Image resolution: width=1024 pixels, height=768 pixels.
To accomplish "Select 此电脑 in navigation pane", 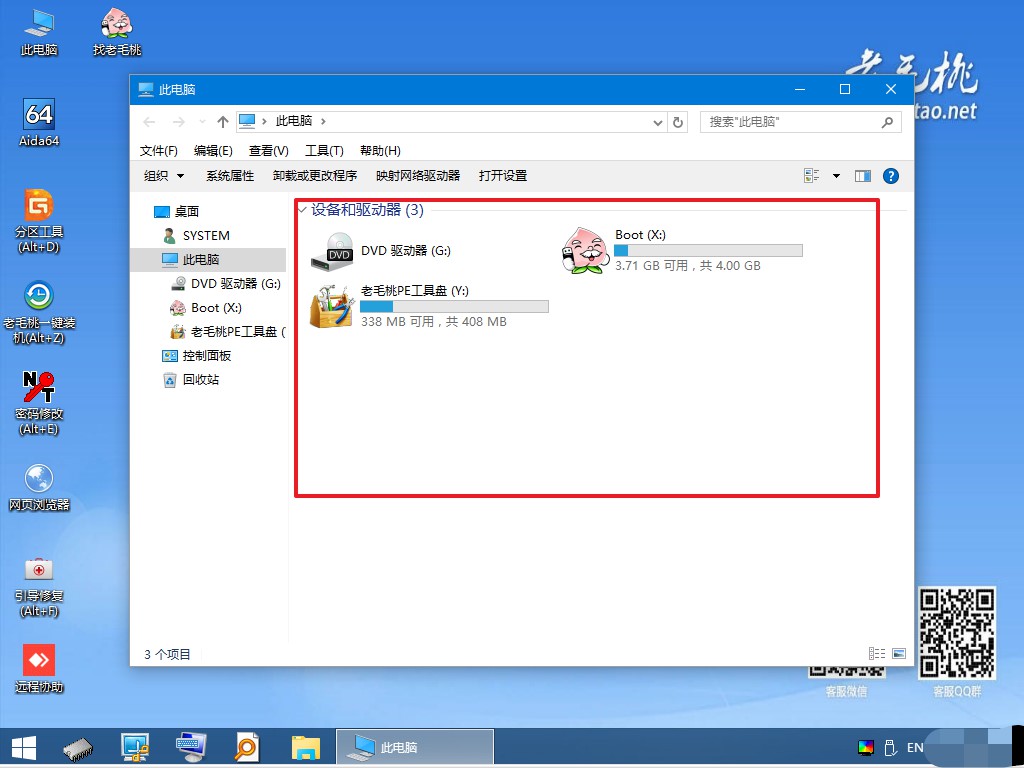I will coord(208,260).
